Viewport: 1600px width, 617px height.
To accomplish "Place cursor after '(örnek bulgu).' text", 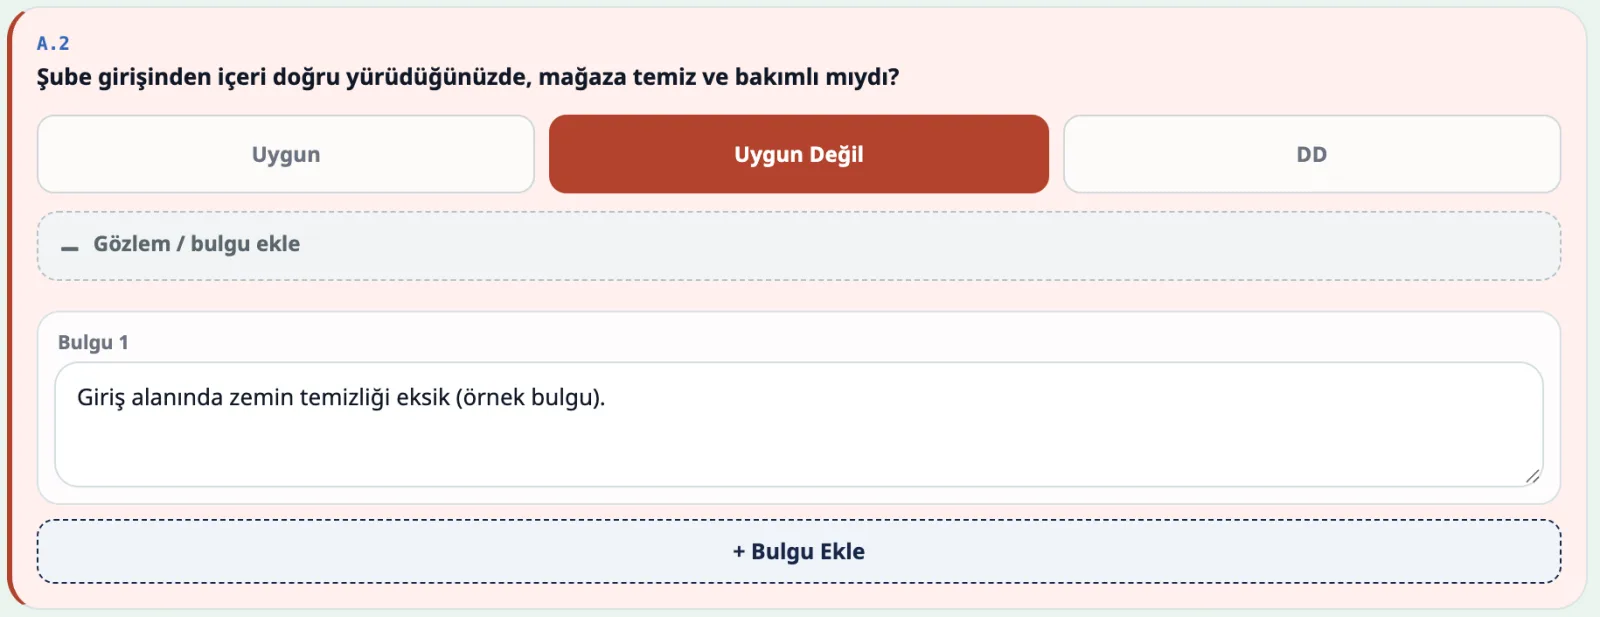I will pos(608,397).
